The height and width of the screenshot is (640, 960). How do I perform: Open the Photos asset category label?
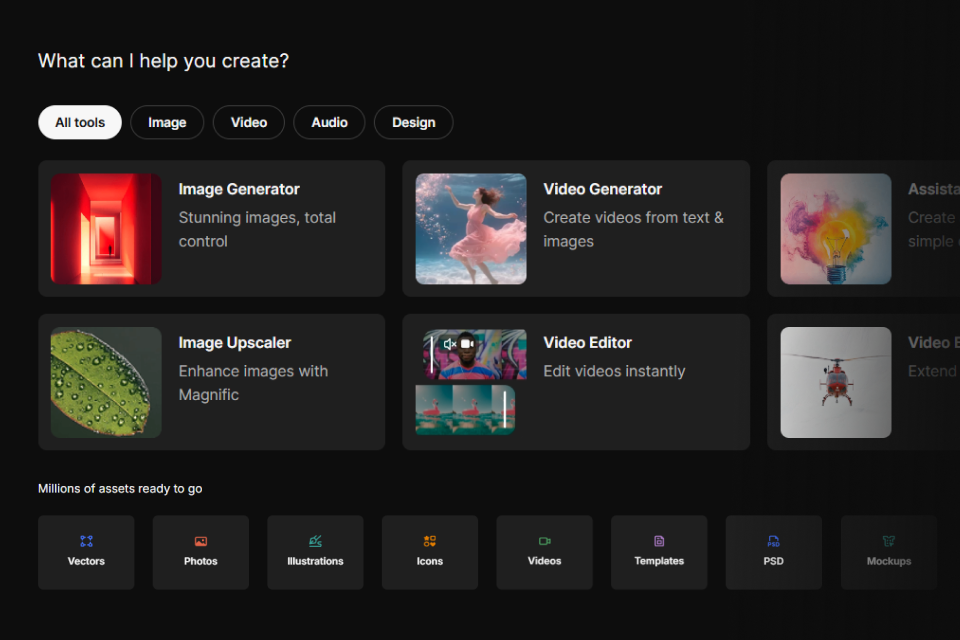coord(201,561)
